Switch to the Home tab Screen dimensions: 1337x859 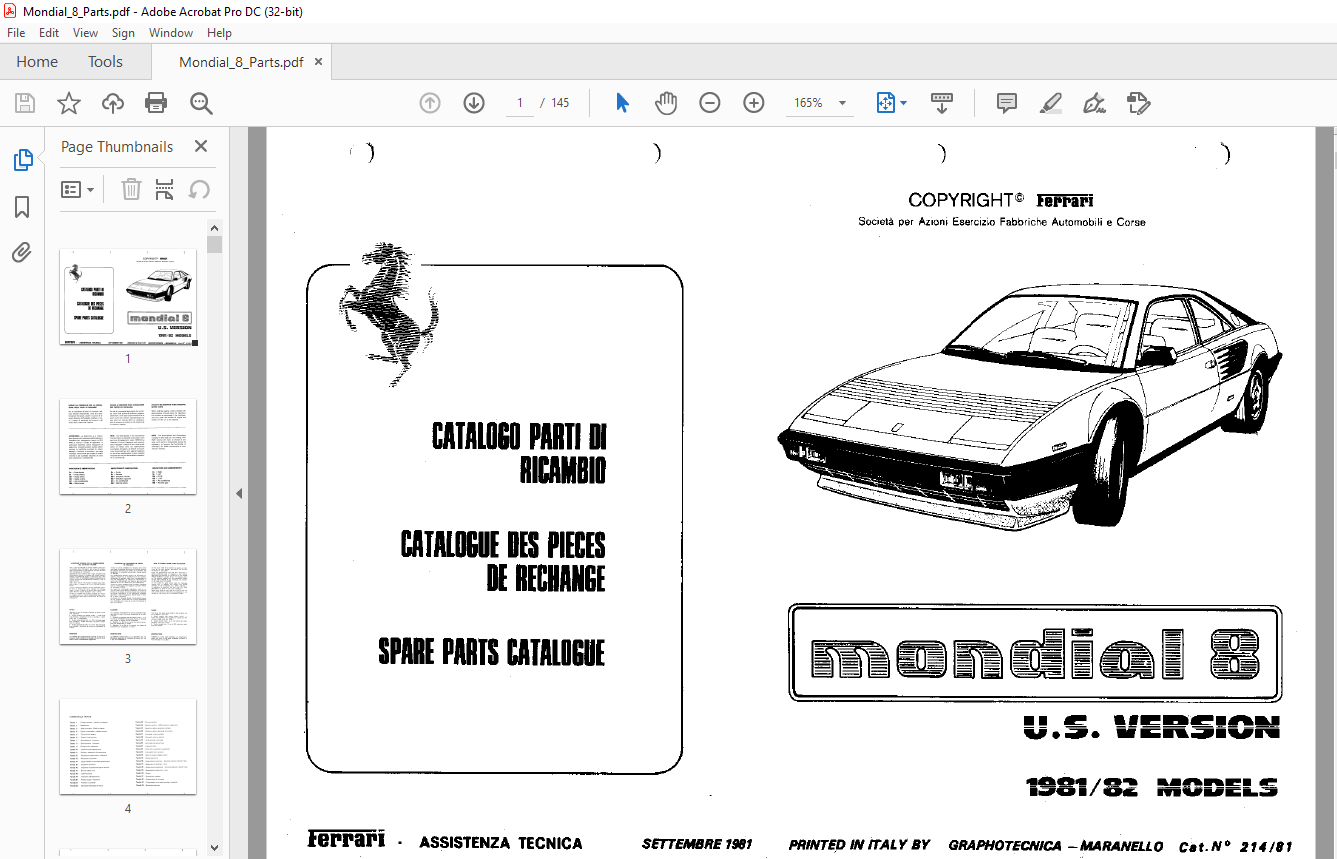(x=37, y=62)
